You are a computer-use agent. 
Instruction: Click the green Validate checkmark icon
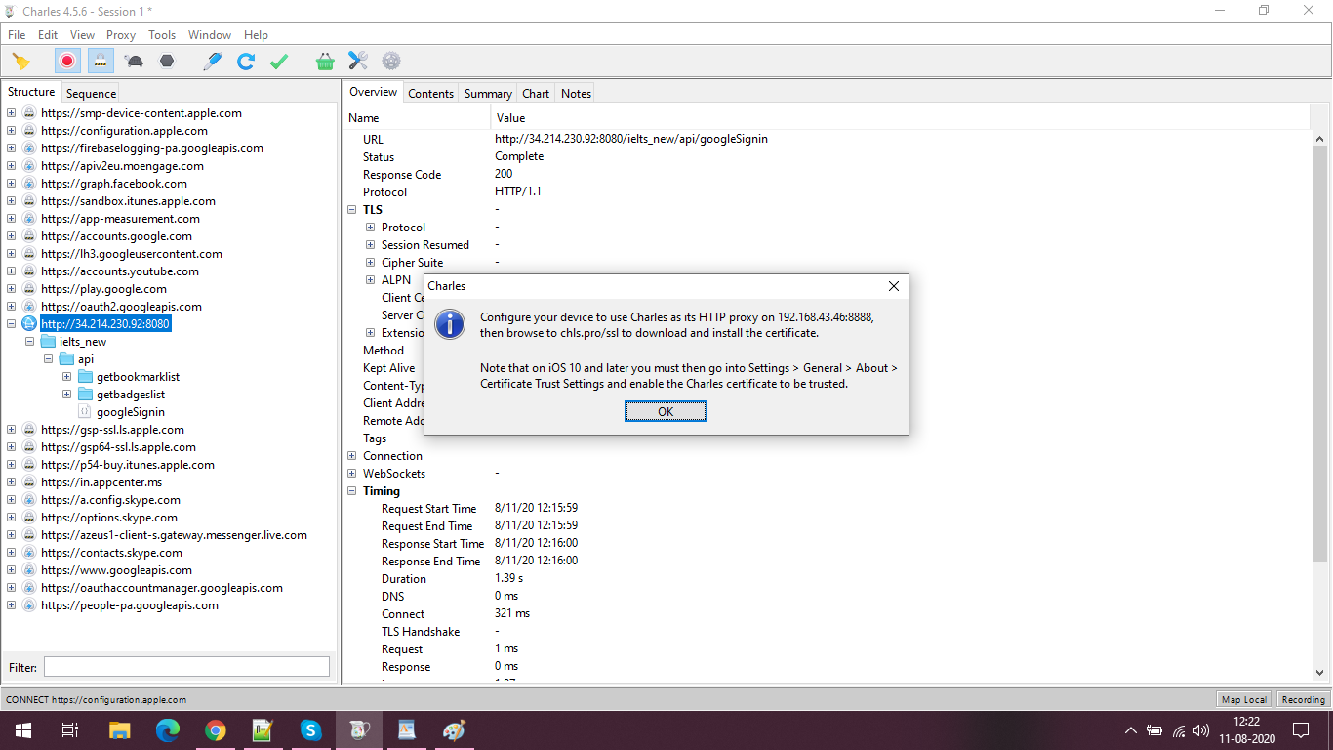pyautogui.click(x=279, y=61)
